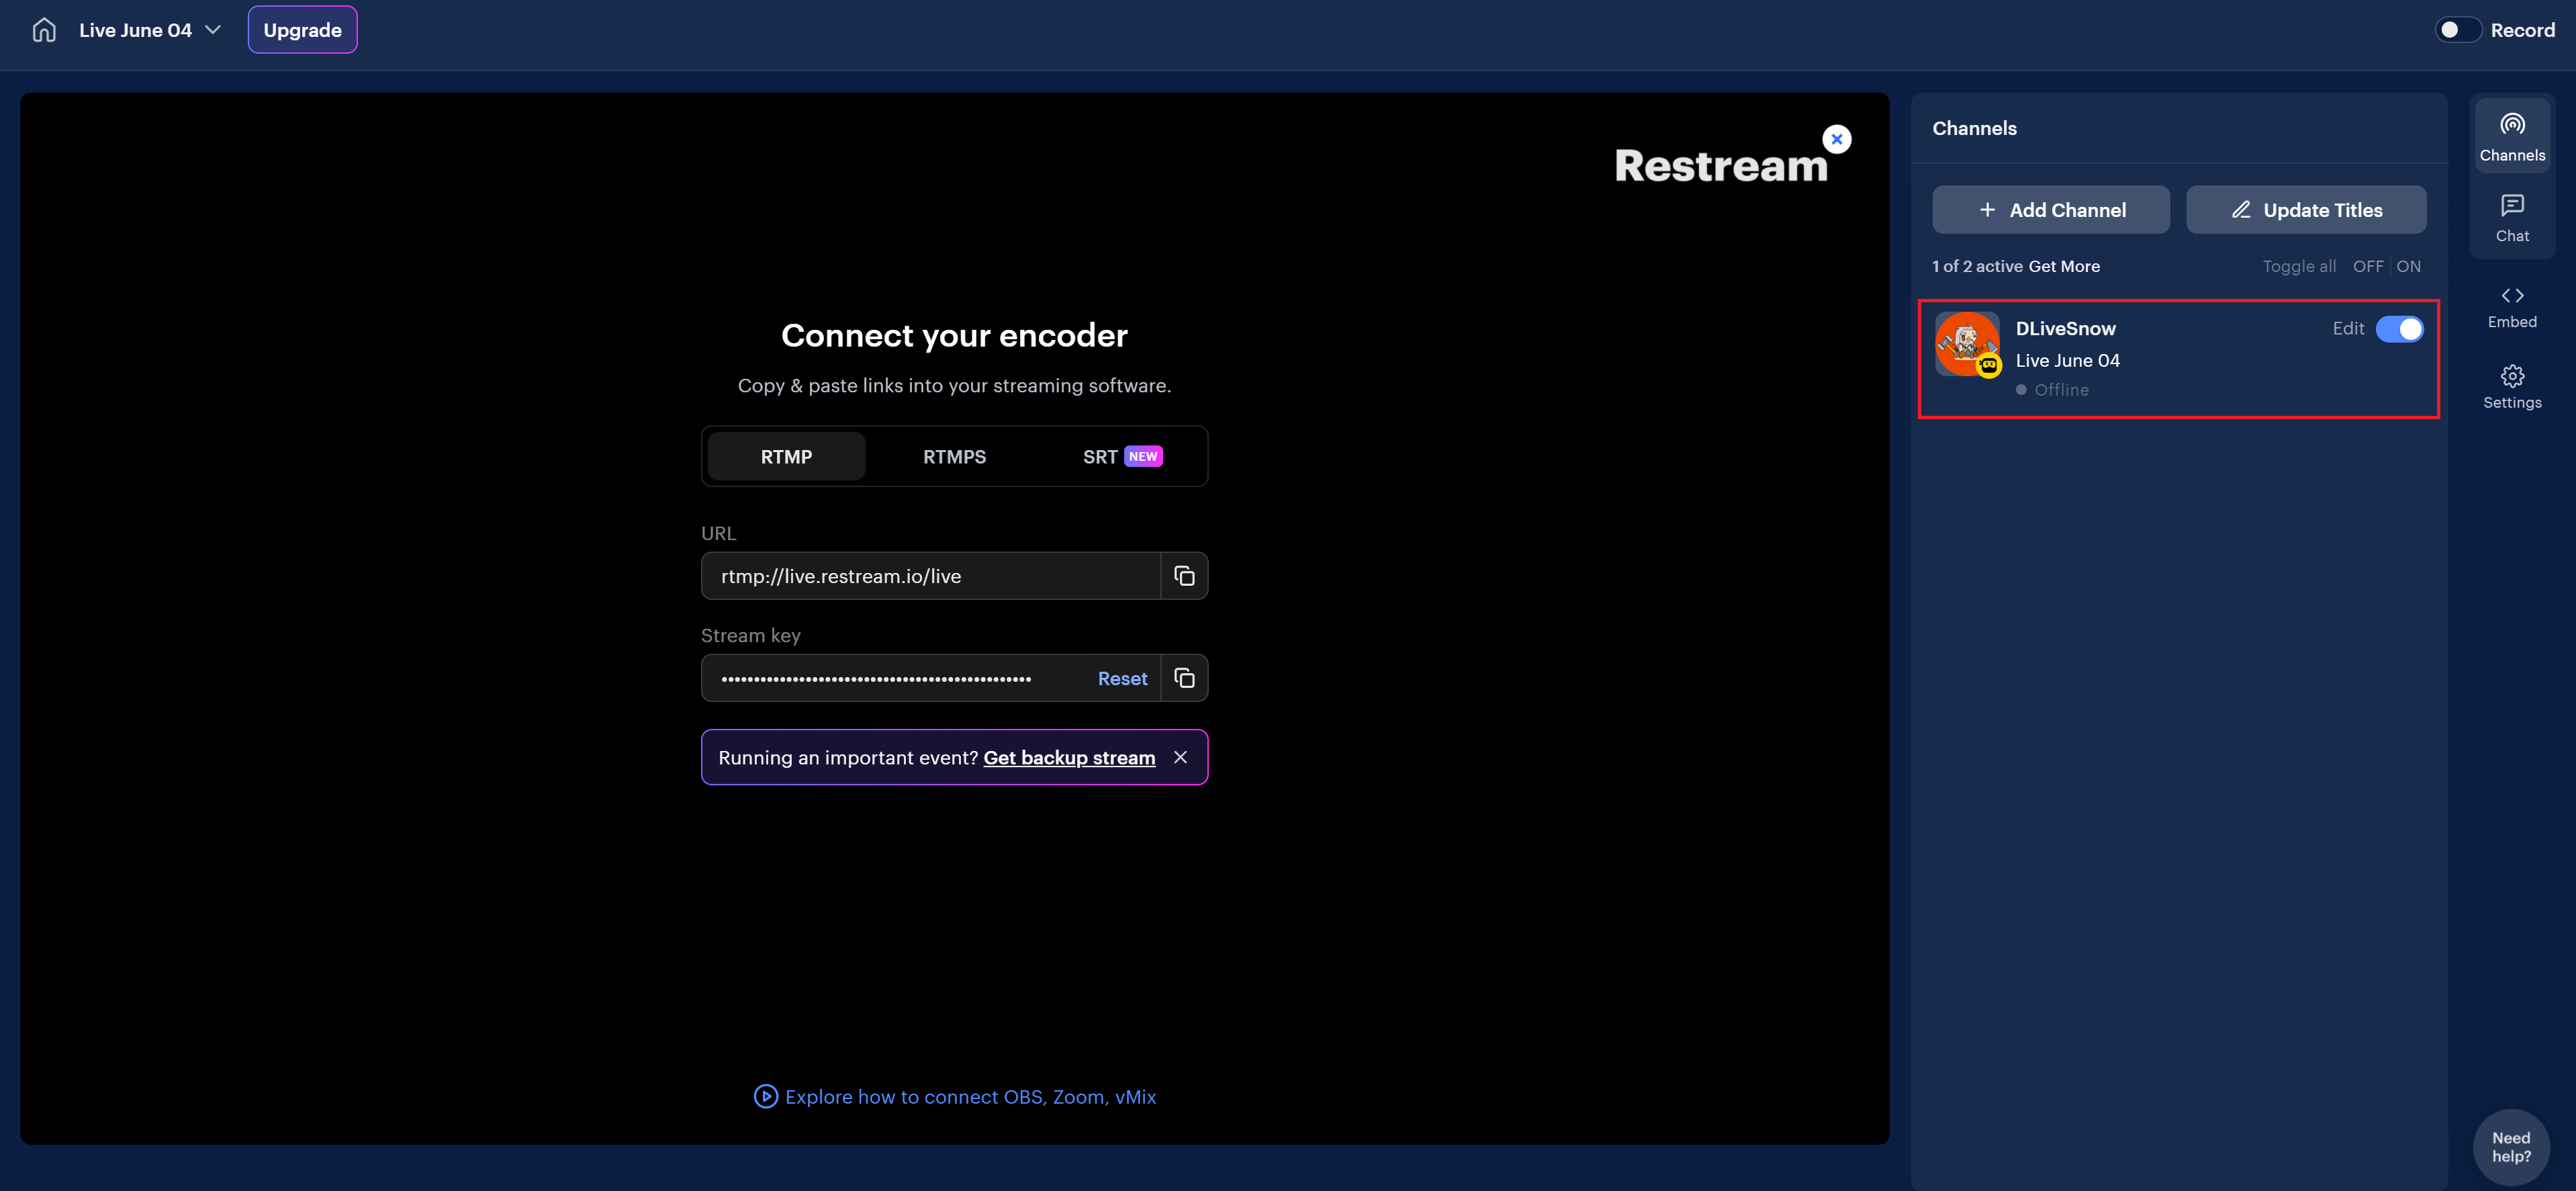Click the Live June 04 channel title
Screen dimensions: 2576x1191
point(2067,360)
